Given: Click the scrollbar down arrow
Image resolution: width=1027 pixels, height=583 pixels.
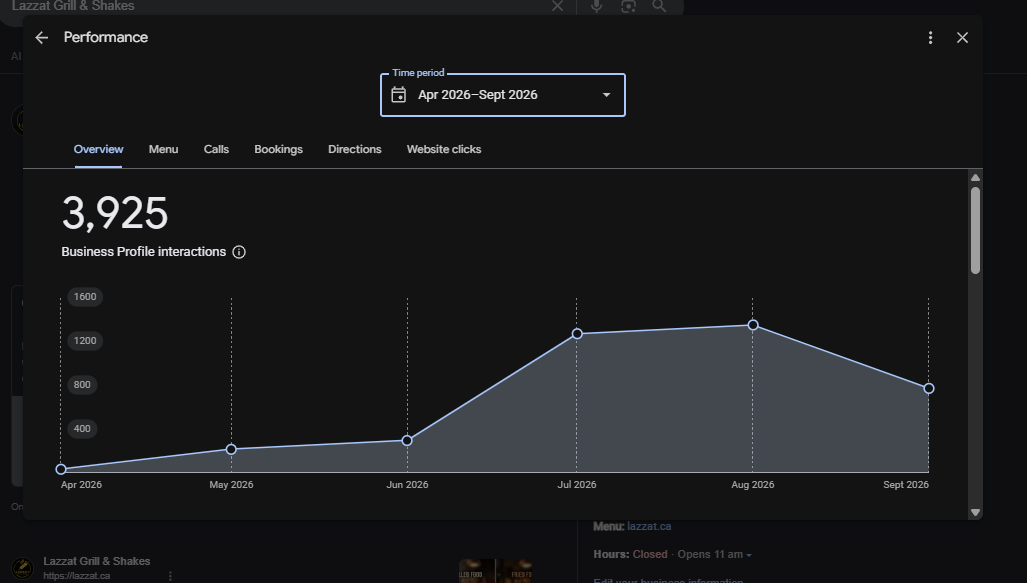Looking at the screenshot, I should tap(975, 512).
